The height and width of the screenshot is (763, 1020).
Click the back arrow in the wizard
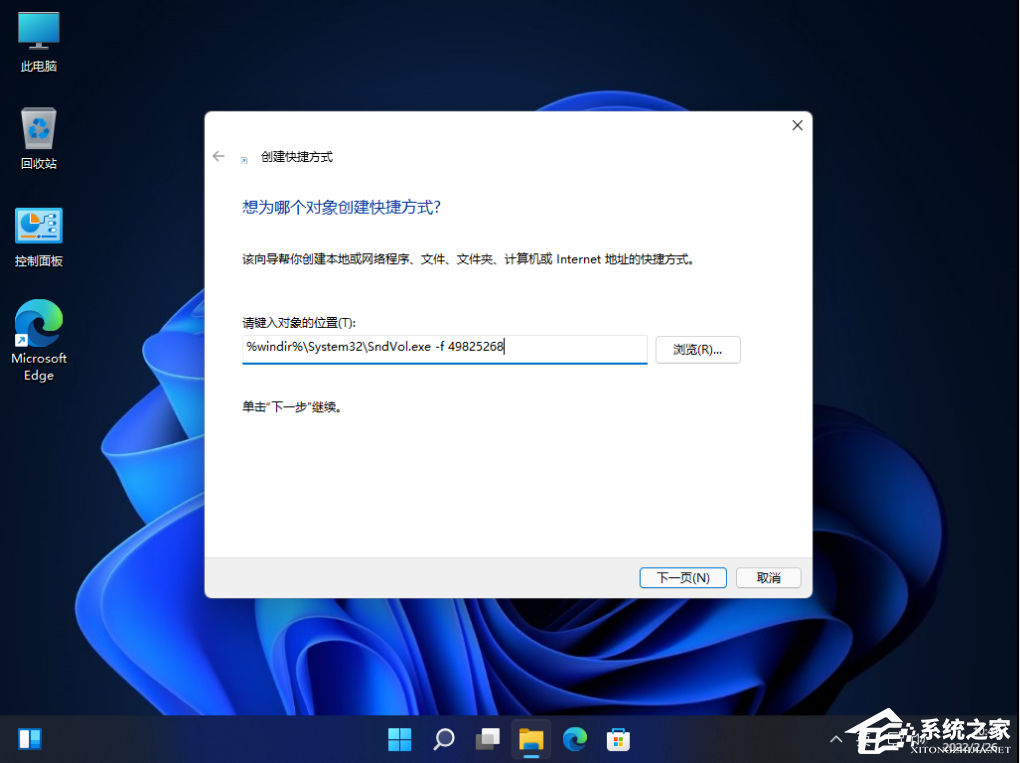[218, 156]
